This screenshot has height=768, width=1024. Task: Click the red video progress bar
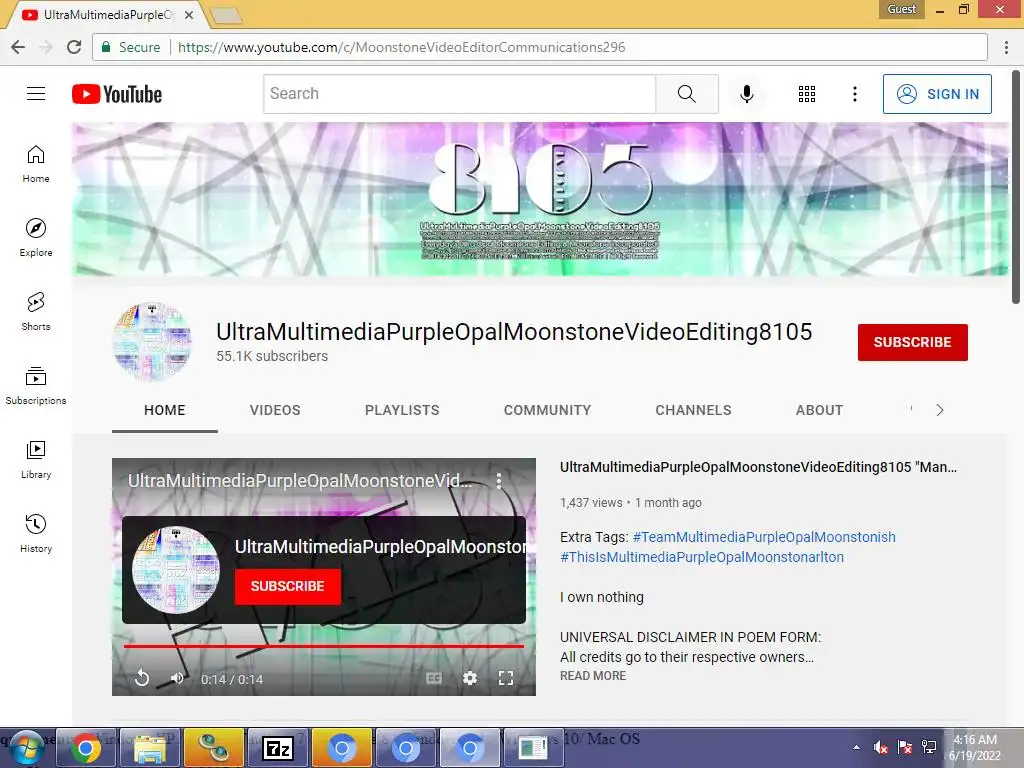click(324, 647)
